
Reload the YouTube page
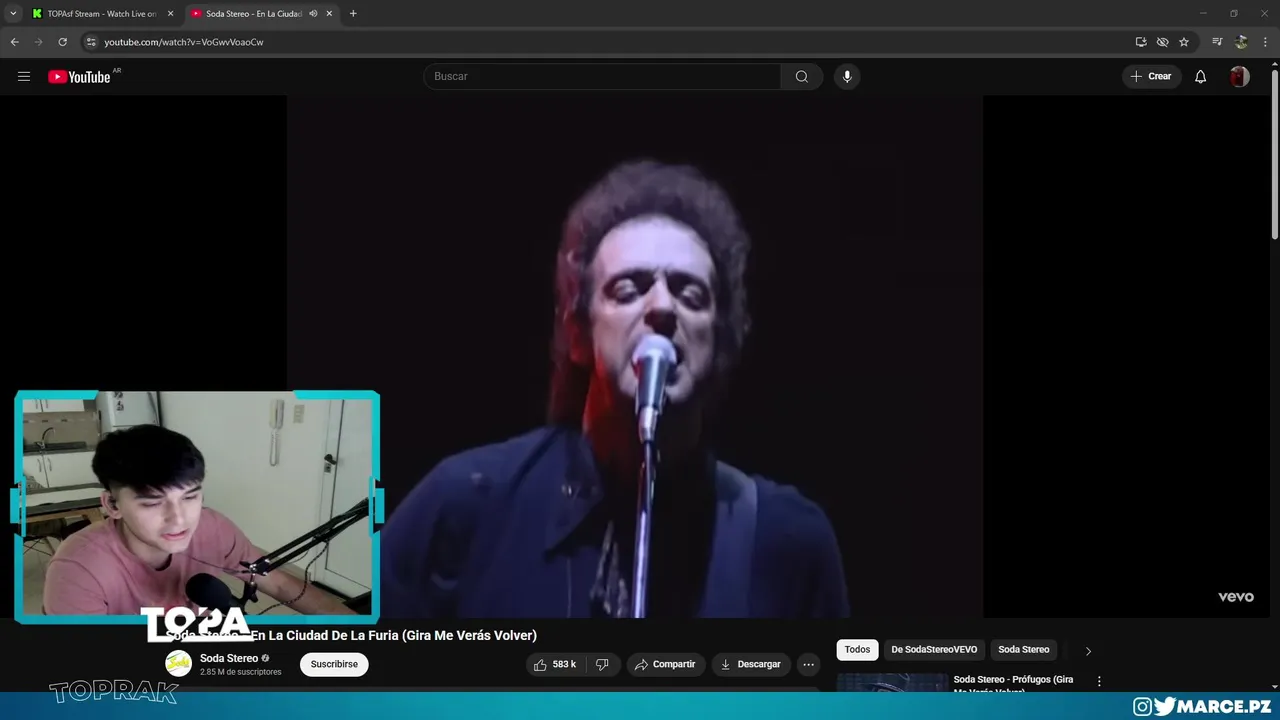click(x=62, y=42)
